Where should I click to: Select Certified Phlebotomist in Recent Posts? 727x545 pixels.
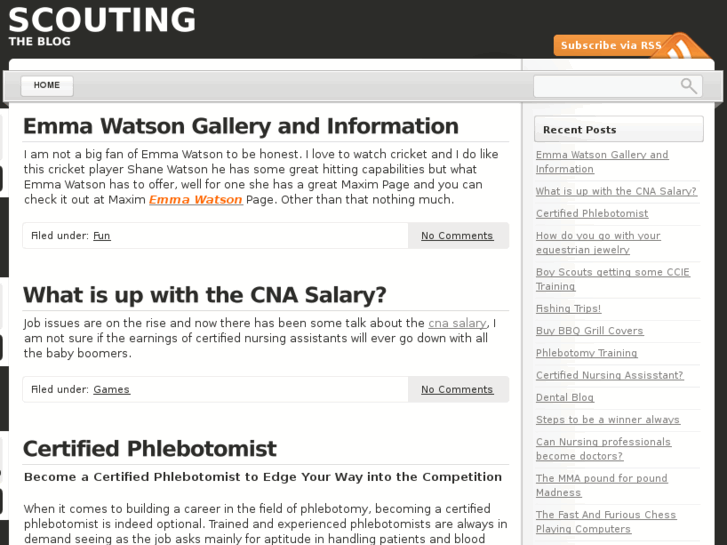click(591, 214)
